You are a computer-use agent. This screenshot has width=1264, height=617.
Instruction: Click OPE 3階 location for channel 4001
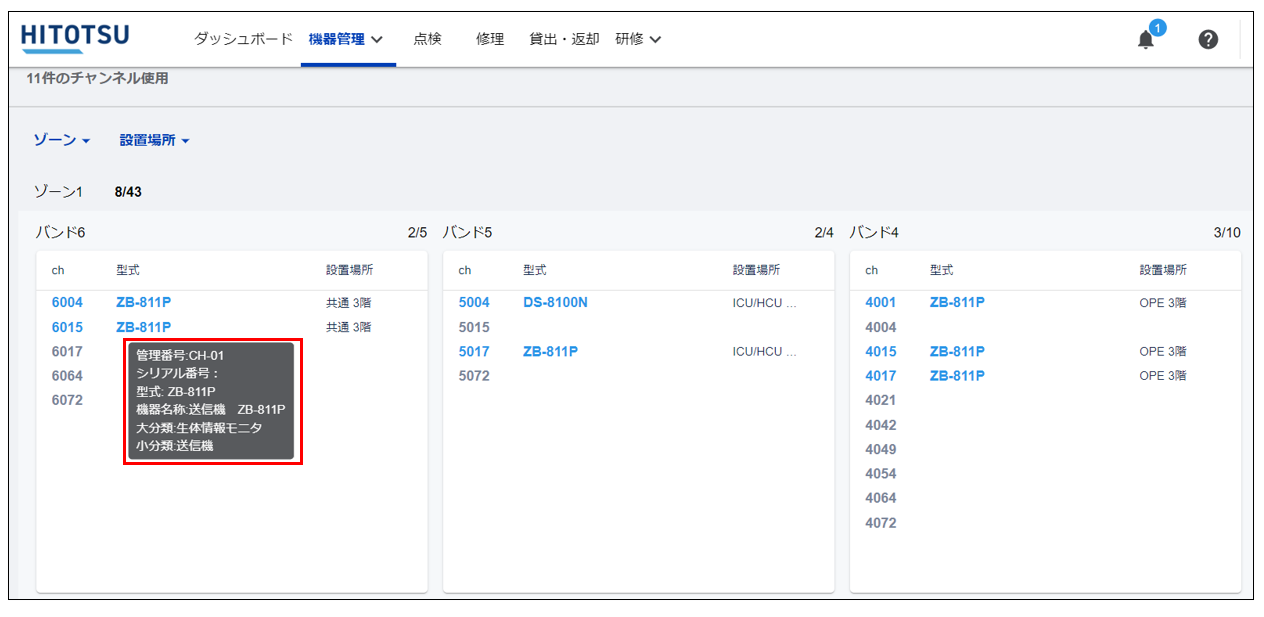click(1164, 302)
